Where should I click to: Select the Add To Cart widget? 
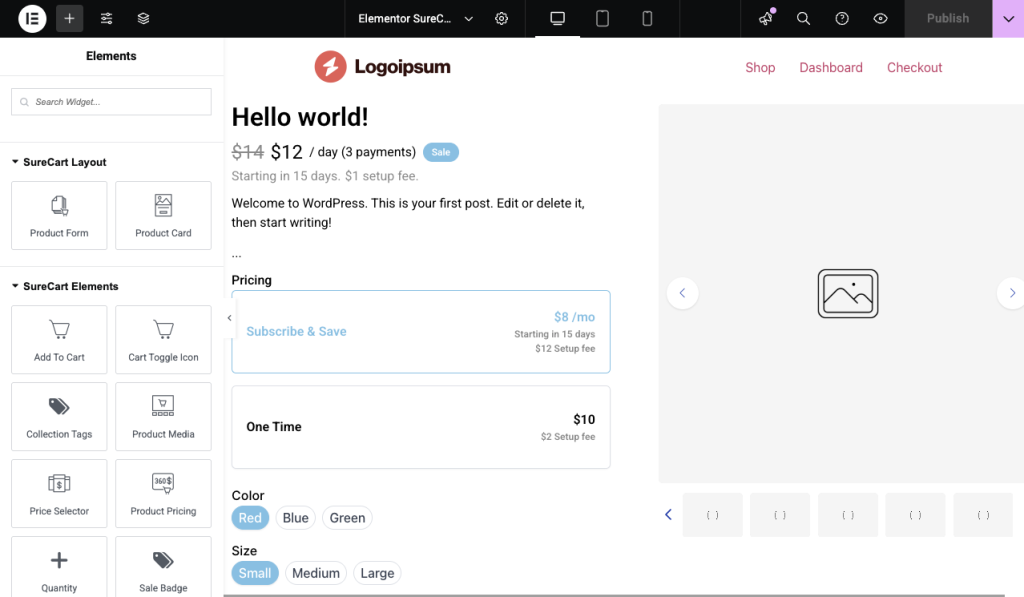coord(59,340)
